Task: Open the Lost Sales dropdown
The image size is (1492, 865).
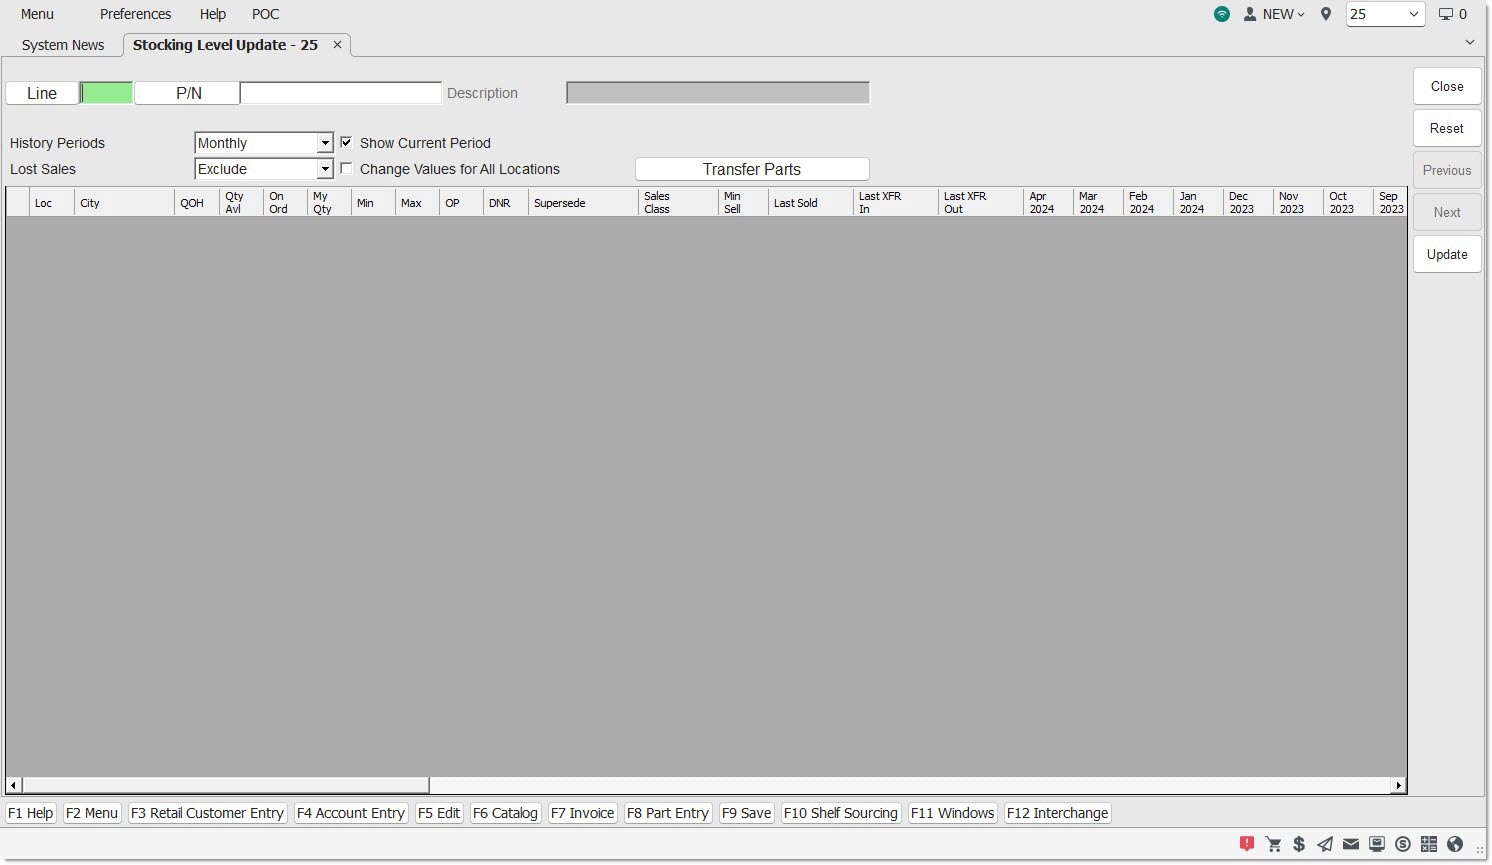Action: click(x=324, y=170)
